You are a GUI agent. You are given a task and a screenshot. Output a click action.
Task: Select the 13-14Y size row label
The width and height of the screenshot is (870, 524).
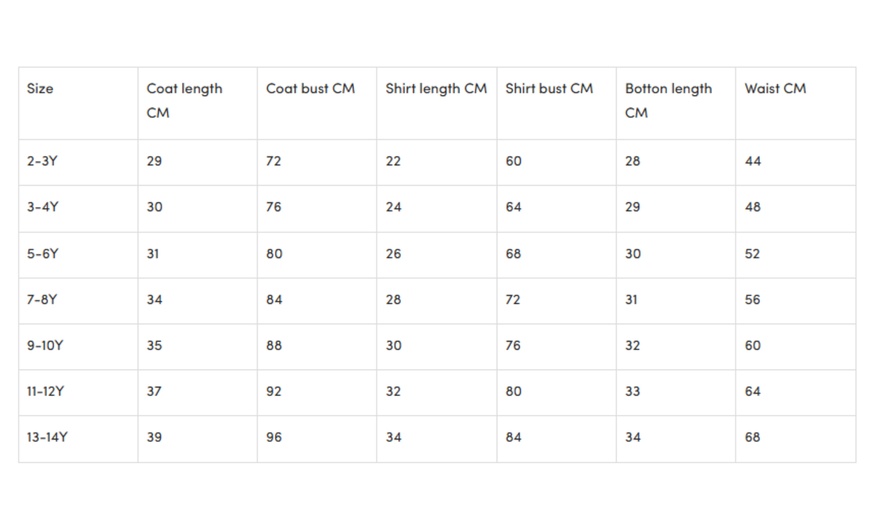coord(46,438)
